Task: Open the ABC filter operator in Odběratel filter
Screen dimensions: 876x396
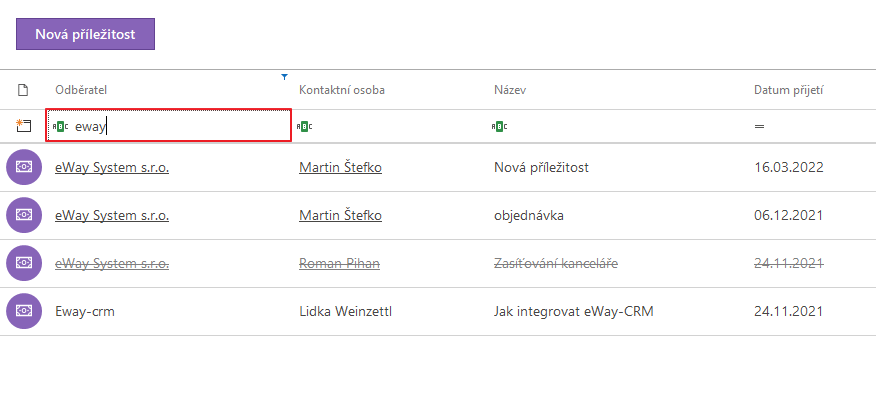Action: coord(60,126)
